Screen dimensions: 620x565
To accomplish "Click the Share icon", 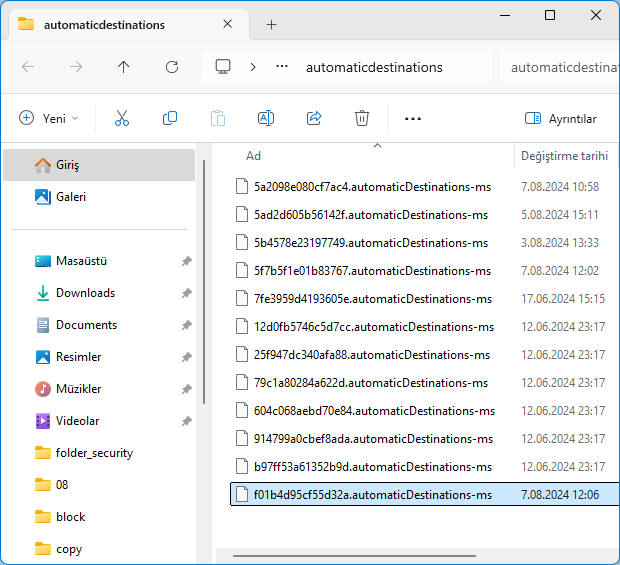I will pos(314,118).
